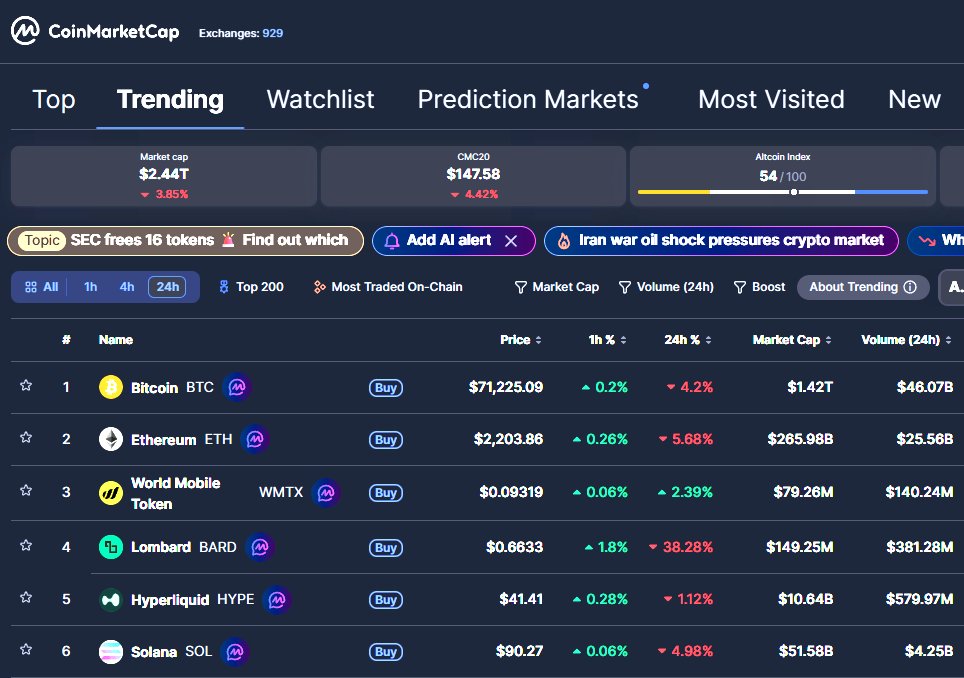Click Buy for Lombard
Image resolution: width=964 pixels, height=678 pixels.
point(385,548)
